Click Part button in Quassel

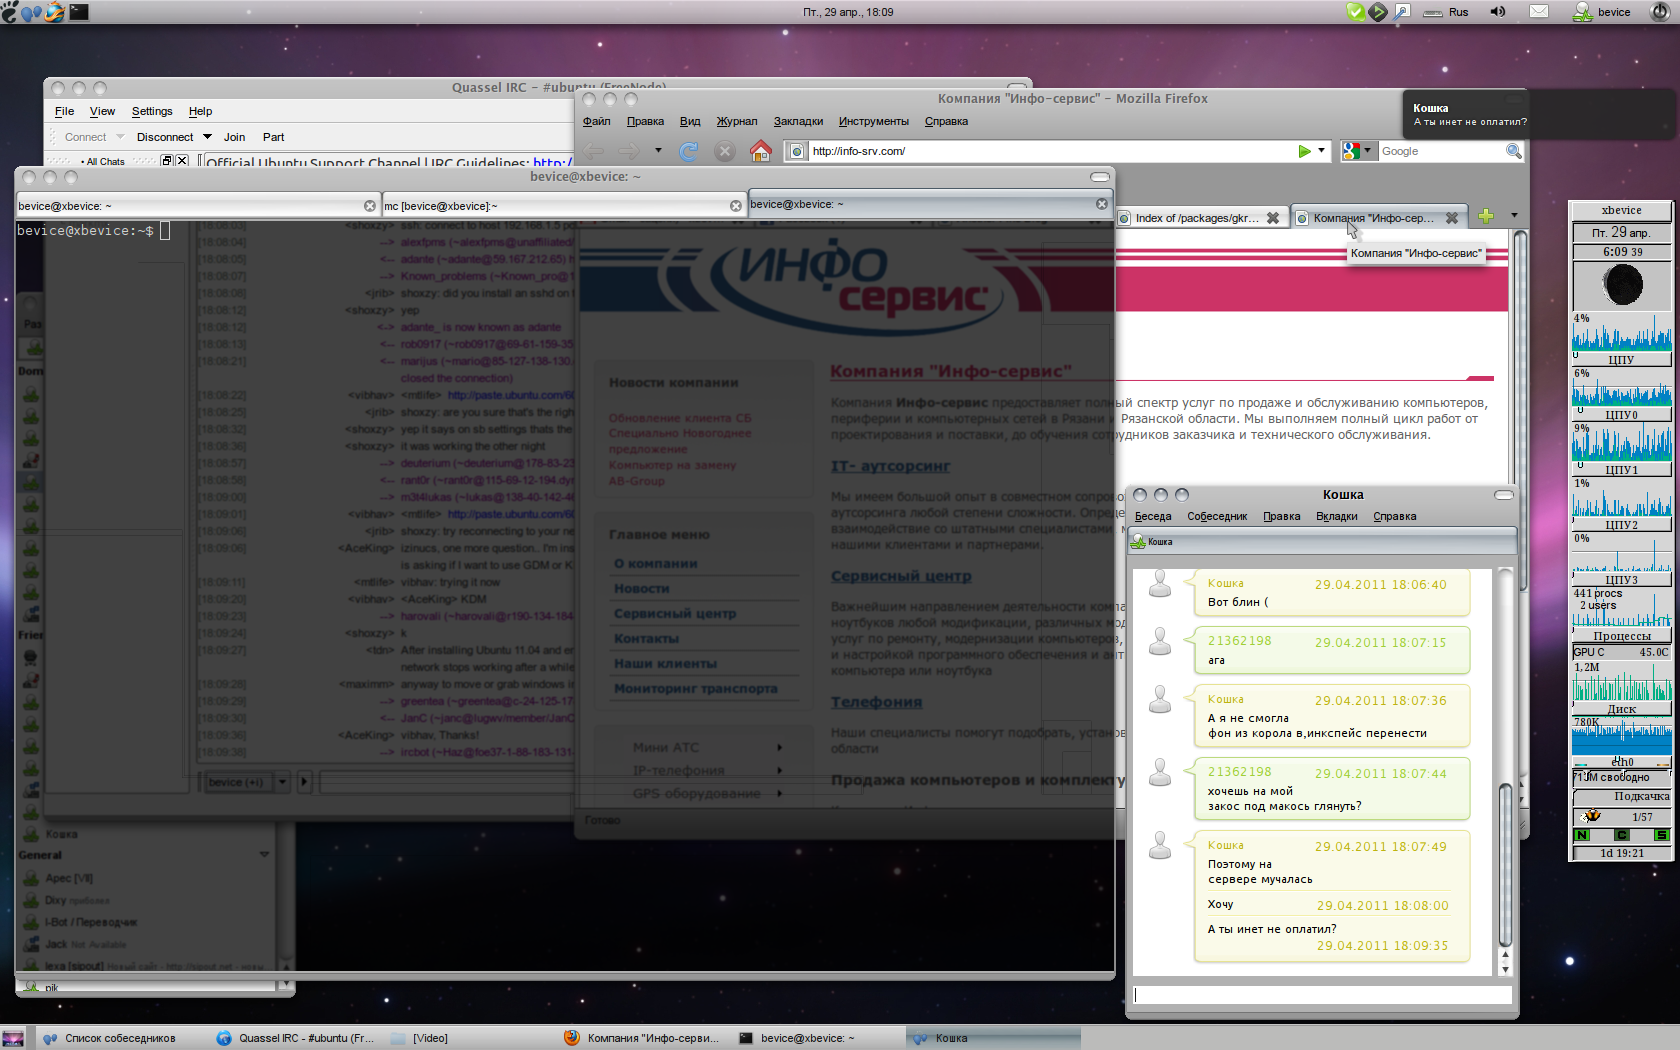[274, 137]
